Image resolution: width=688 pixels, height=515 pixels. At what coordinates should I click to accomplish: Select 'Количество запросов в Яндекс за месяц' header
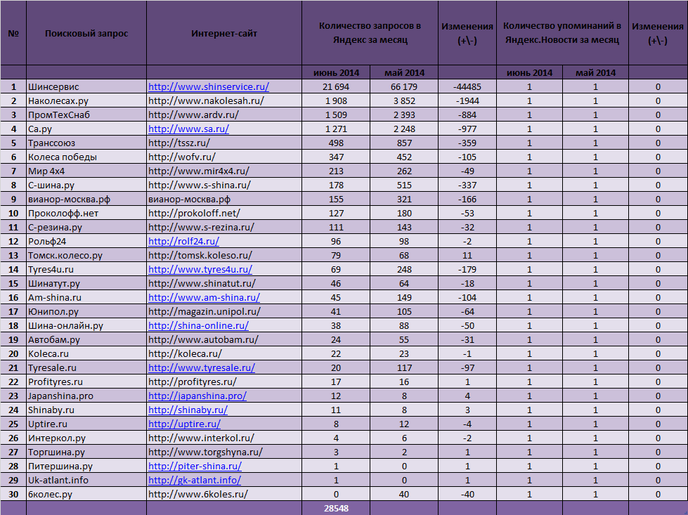(370, 33)
